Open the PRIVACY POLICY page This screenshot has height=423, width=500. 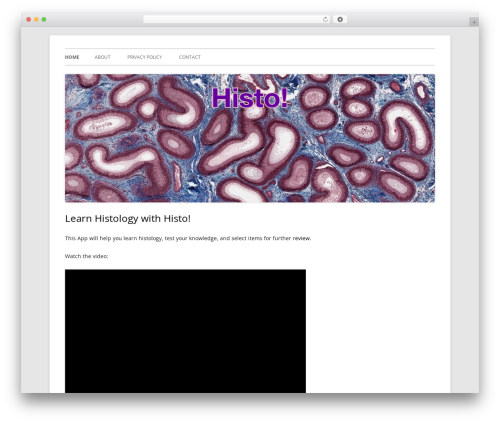coord(144,57)
